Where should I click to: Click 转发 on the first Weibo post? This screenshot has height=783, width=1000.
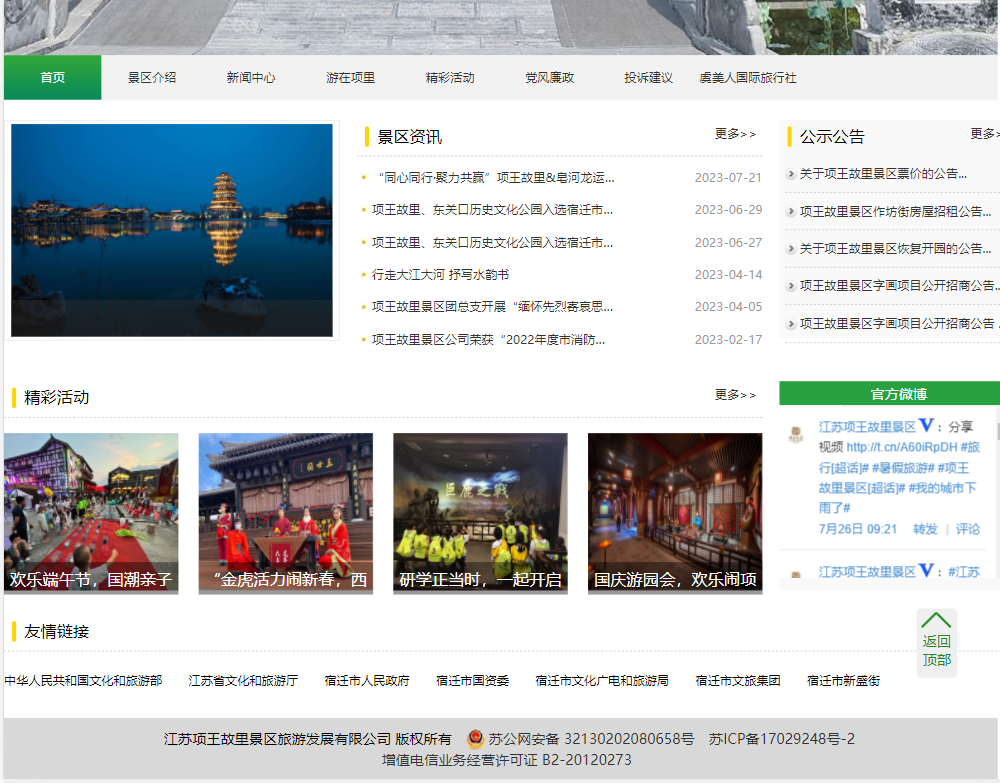click(x=925, y=529)
